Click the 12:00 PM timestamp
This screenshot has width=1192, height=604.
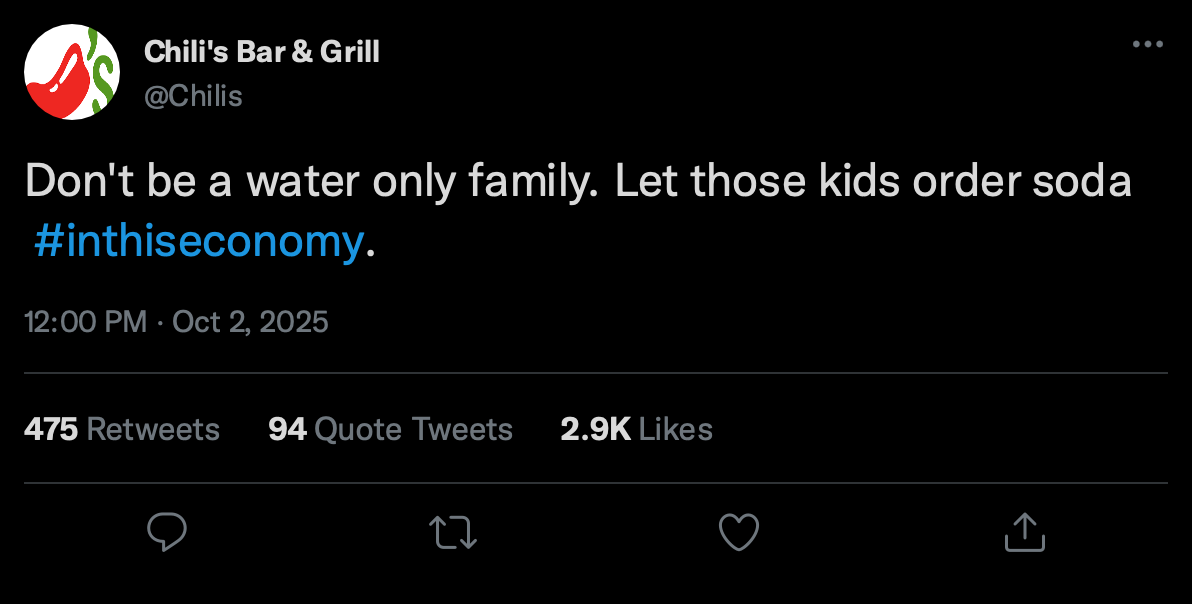[85, 322]
